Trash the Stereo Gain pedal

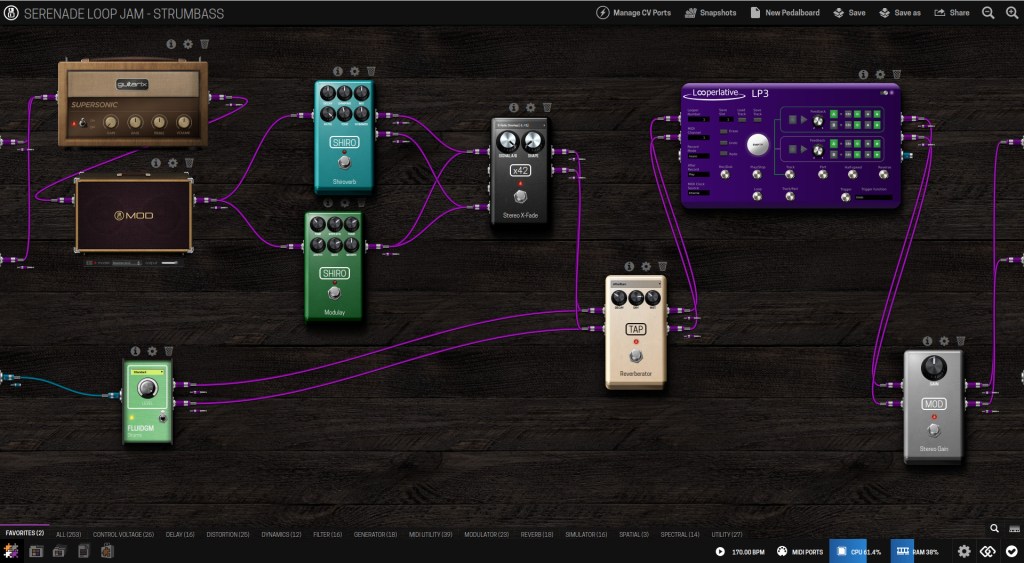pos(961,341)
